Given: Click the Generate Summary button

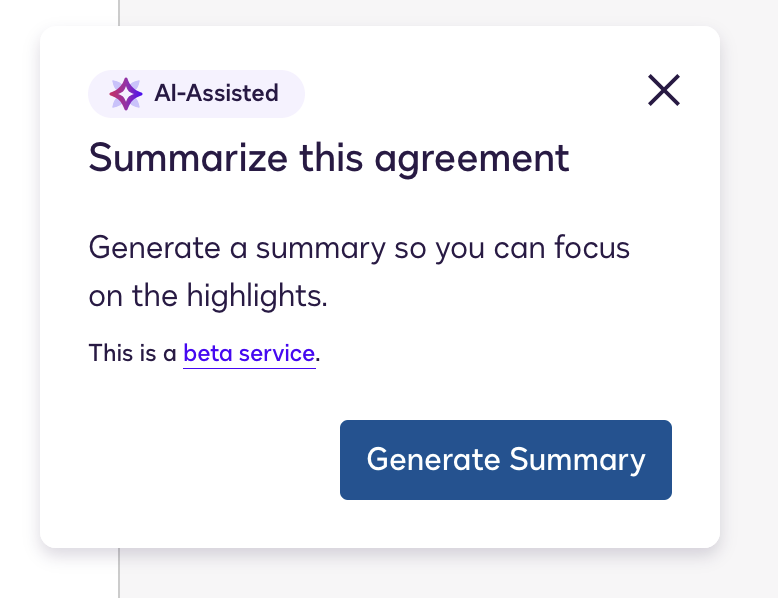Looking at the screenshot, I should pos(505,460).
